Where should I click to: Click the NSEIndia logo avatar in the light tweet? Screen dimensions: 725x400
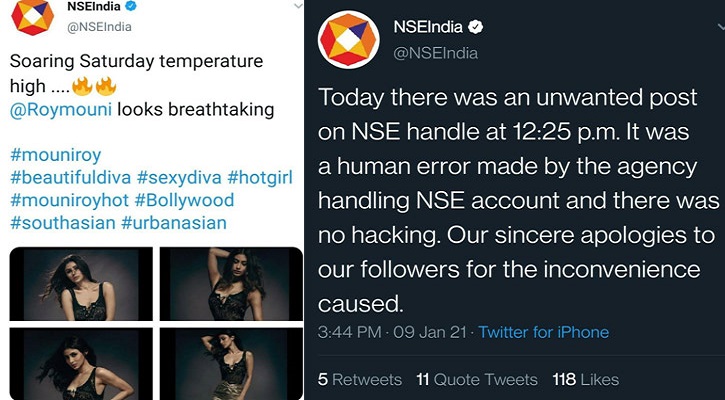click(x=32, y=16)
